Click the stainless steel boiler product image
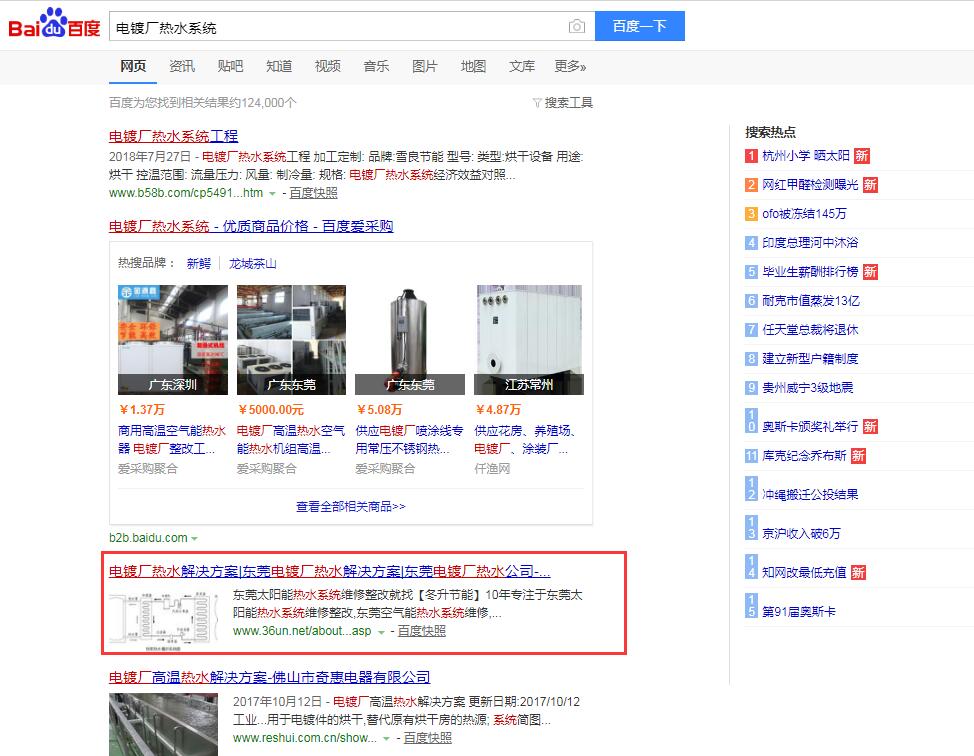Image resolution: width=974 pixels, height=756 pixels. point(410,340)
